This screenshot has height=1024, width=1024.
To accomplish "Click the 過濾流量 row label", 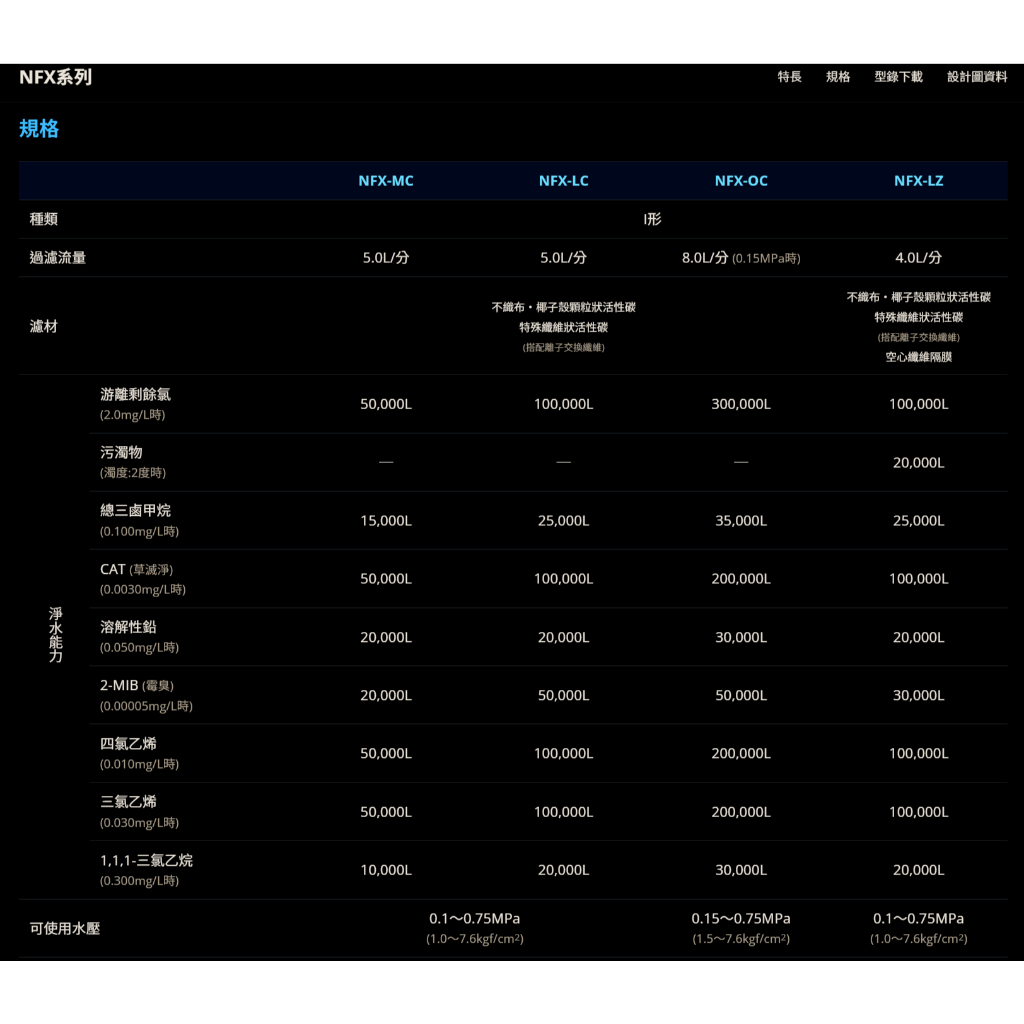I will (x=58, y=258).
